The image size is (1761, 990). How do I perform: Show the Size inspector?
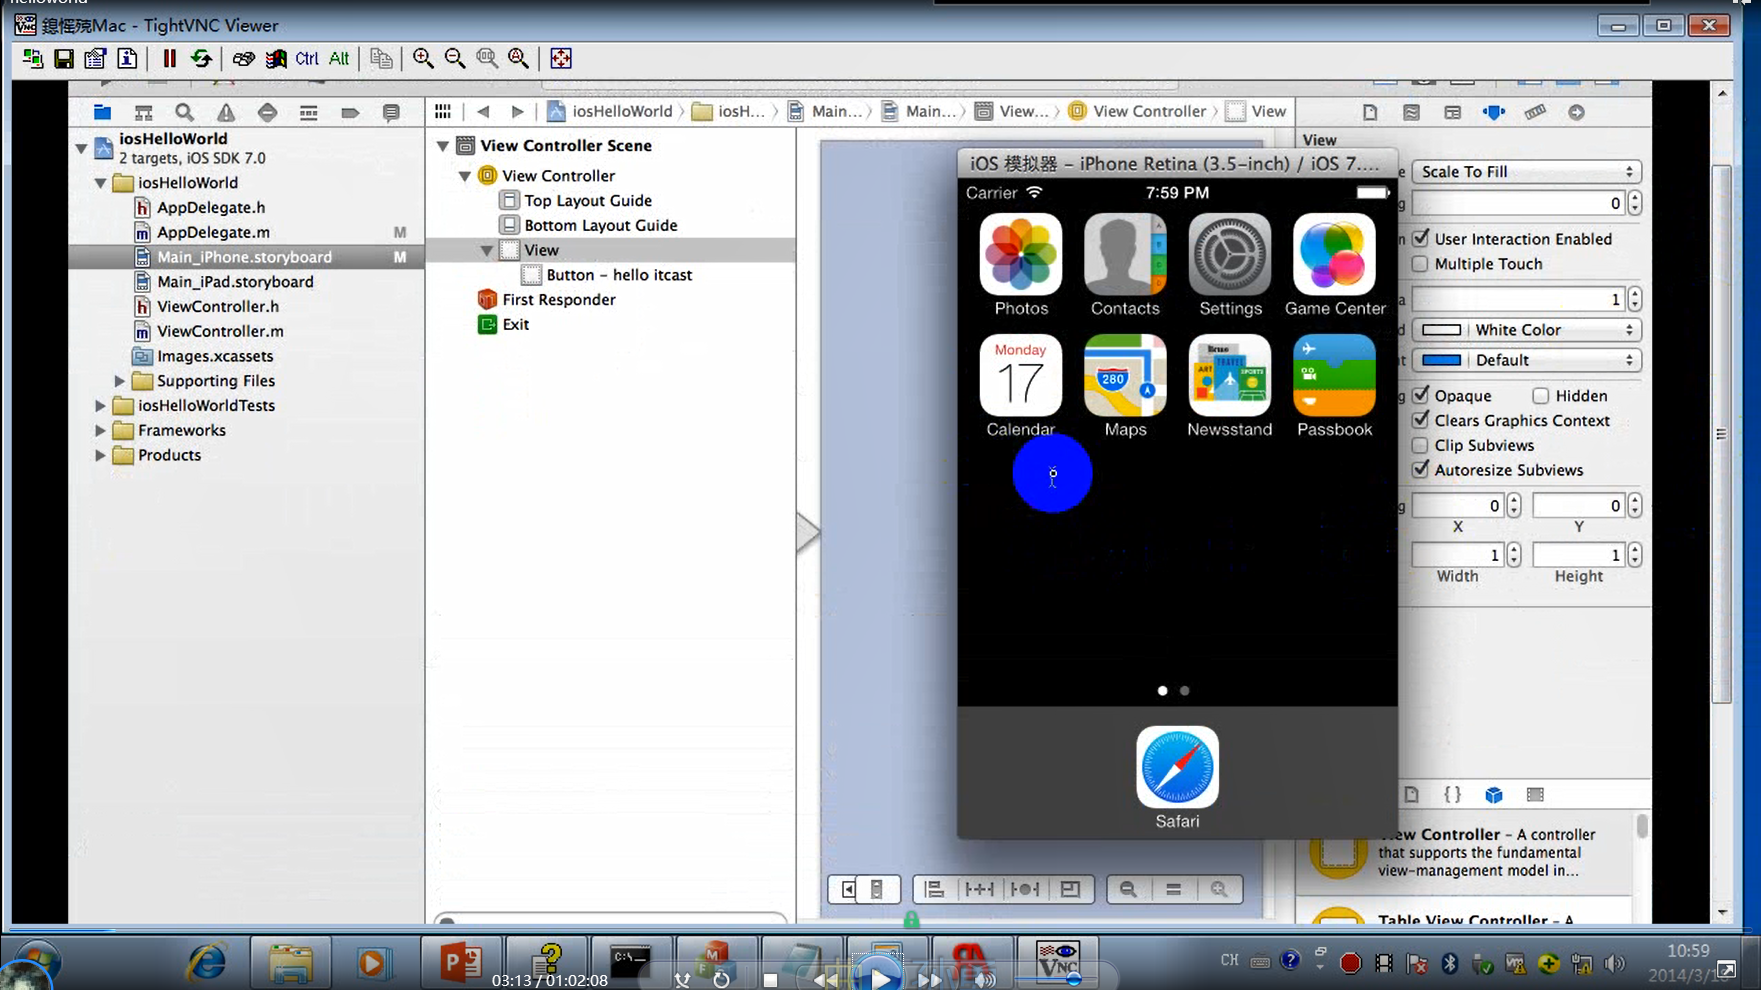pyautogui.click(x=1535, y=112)
